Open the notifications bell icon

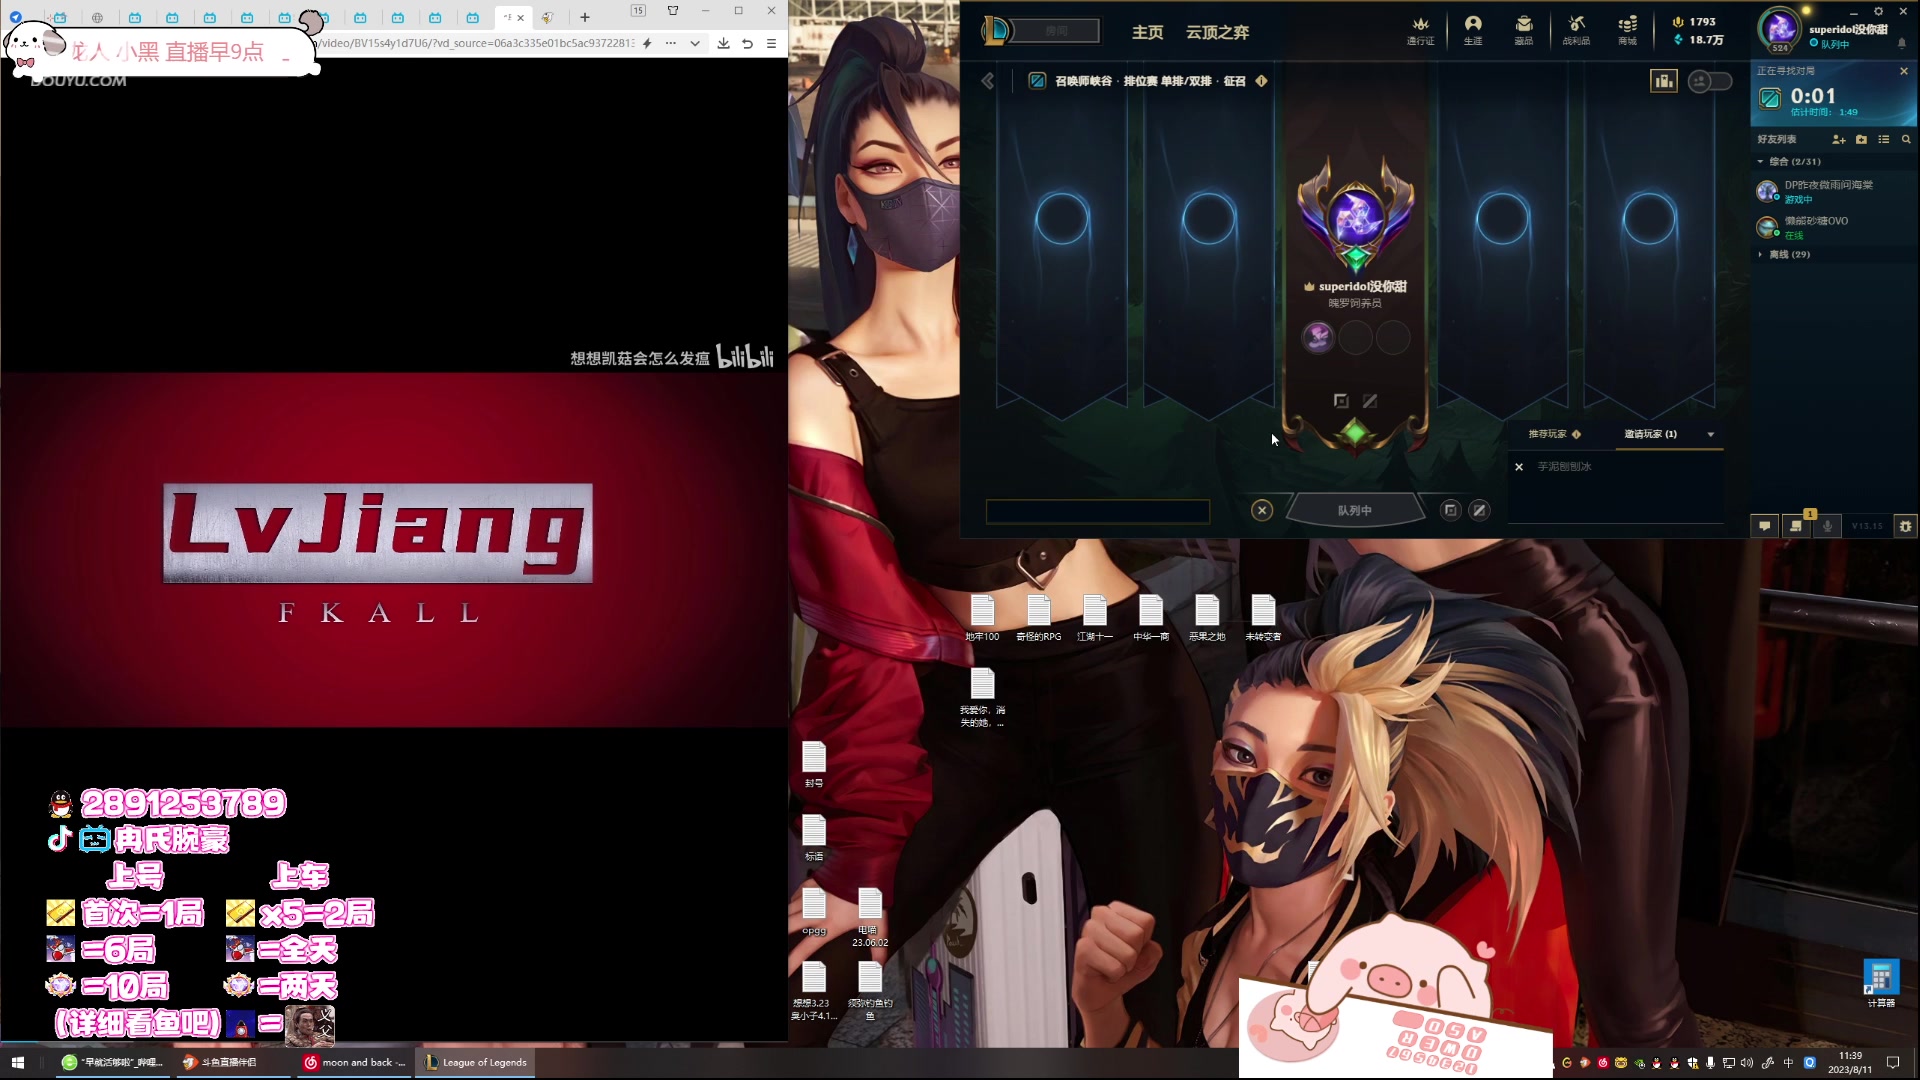pyautogui.click(x=1902, y=43)
